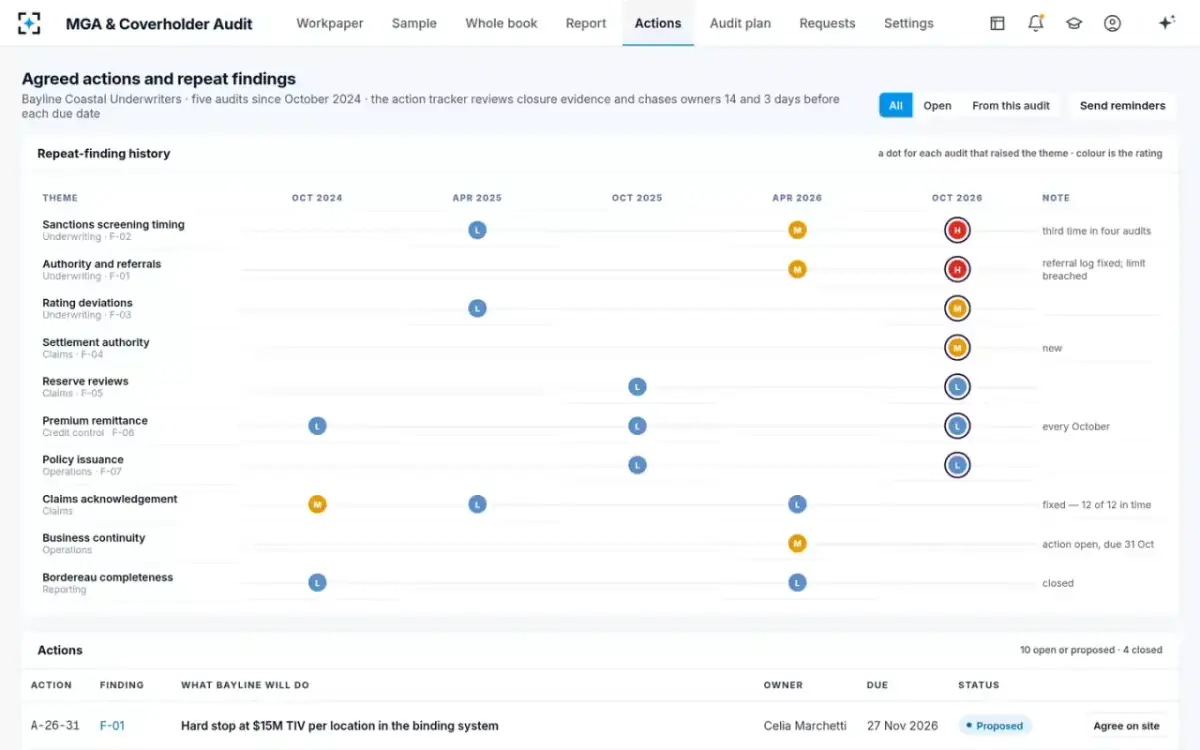The width and height of the screenshot is (1200, 750).
Task: Open the Report tab
Action: coord(586,23)
